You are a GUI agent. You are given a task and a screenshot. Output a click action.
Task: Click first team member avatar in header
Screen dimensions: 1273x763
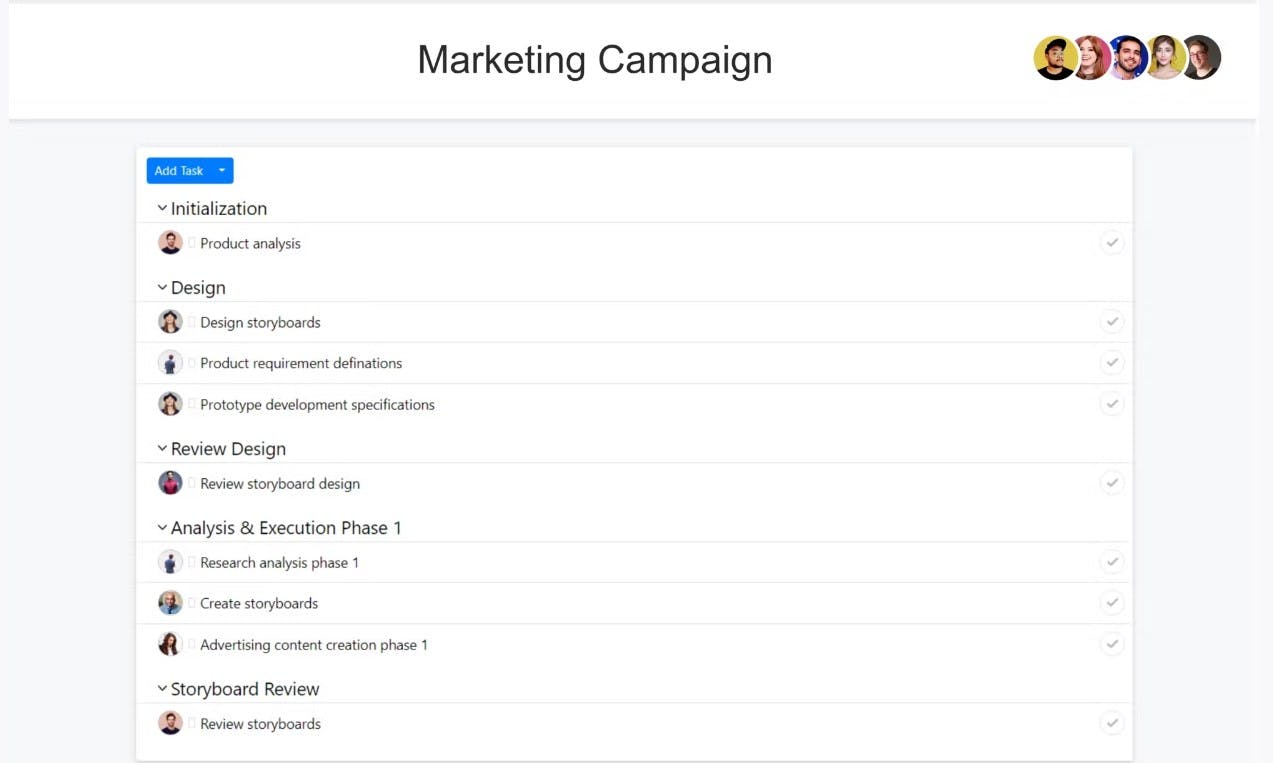coord(1054,59)
